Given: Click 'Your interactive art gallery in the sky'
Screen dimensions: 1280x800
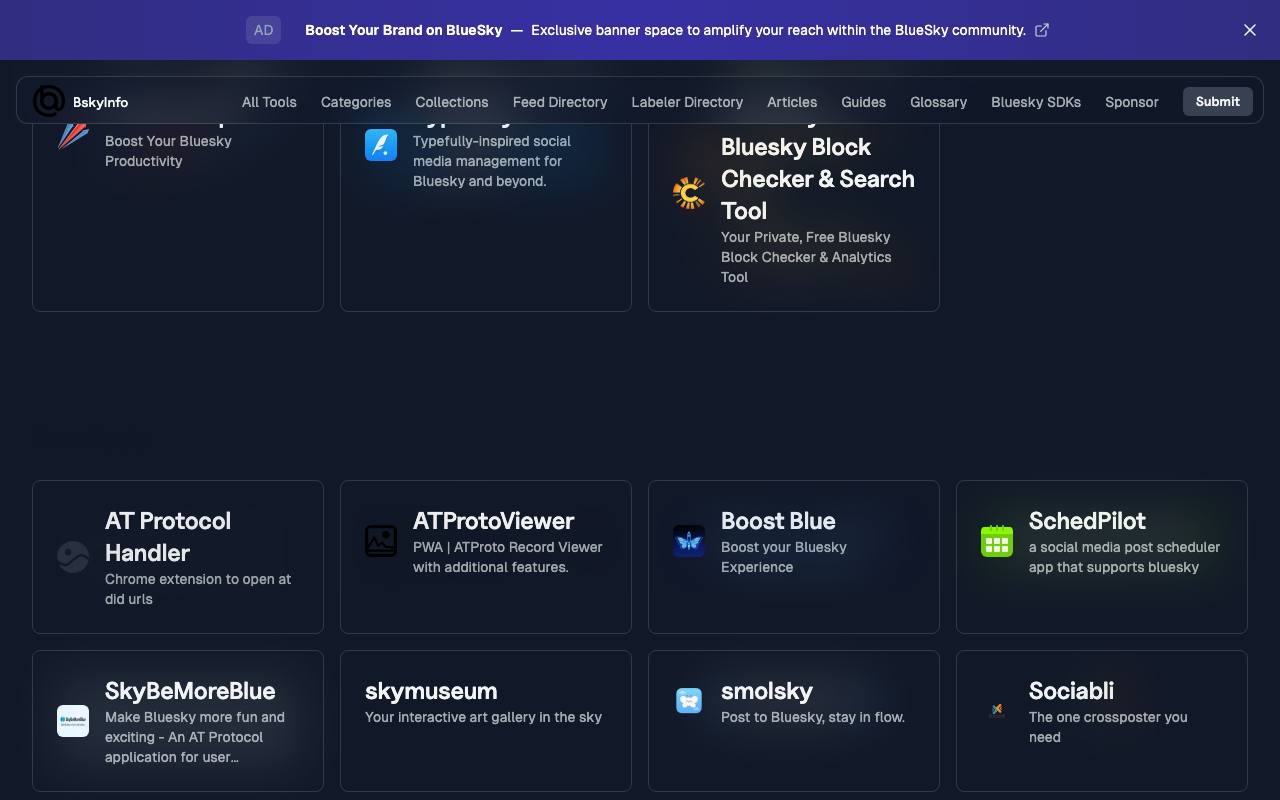Looking at the screenshot, I should [483, 717].
